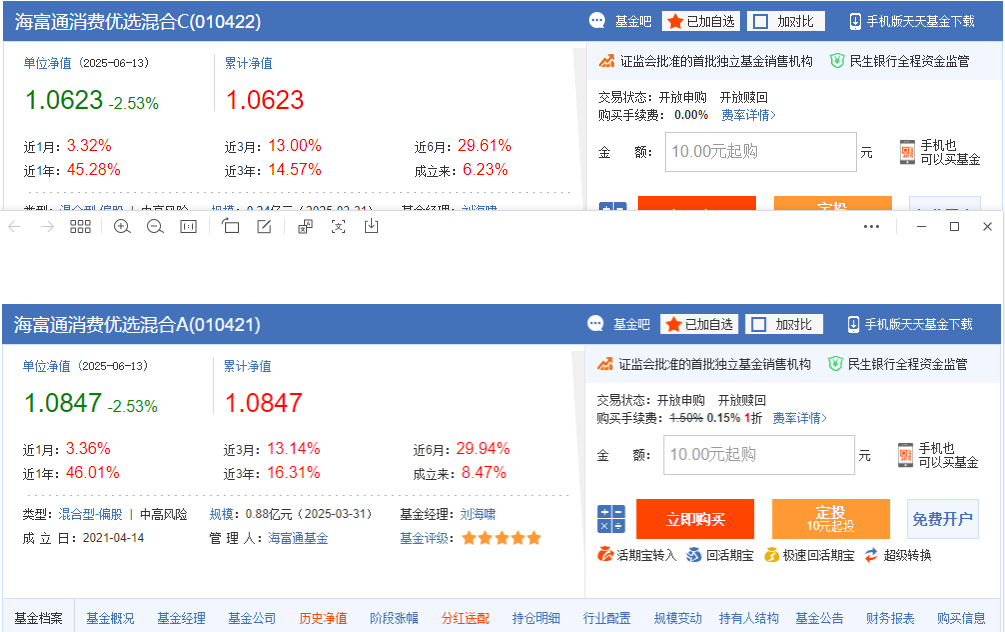The width and height of the screenshot is (1005, 632).
Task: Toggle 已加自选 star for fund 010422
Action: pos(701,21)
